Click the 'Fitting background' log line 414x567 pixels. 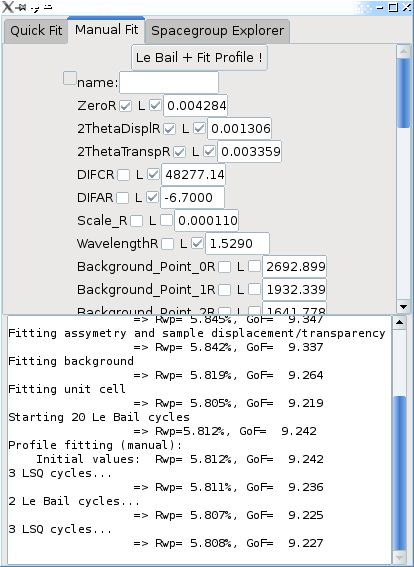[x=71, y=361]
